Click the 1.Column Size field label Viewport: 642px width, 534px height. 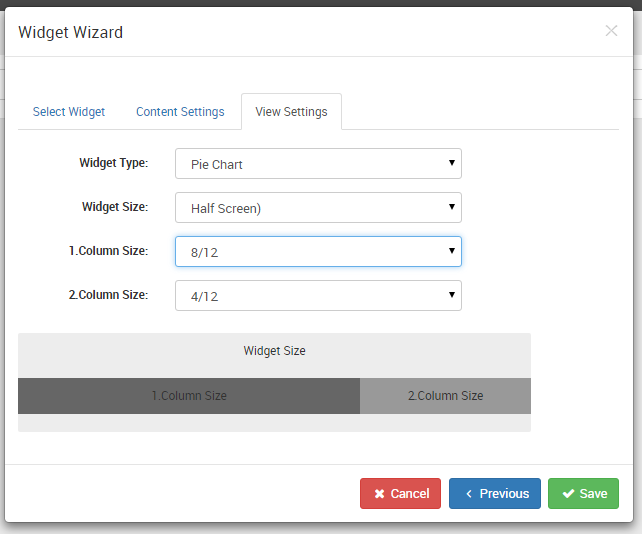[x=109, y=251]
